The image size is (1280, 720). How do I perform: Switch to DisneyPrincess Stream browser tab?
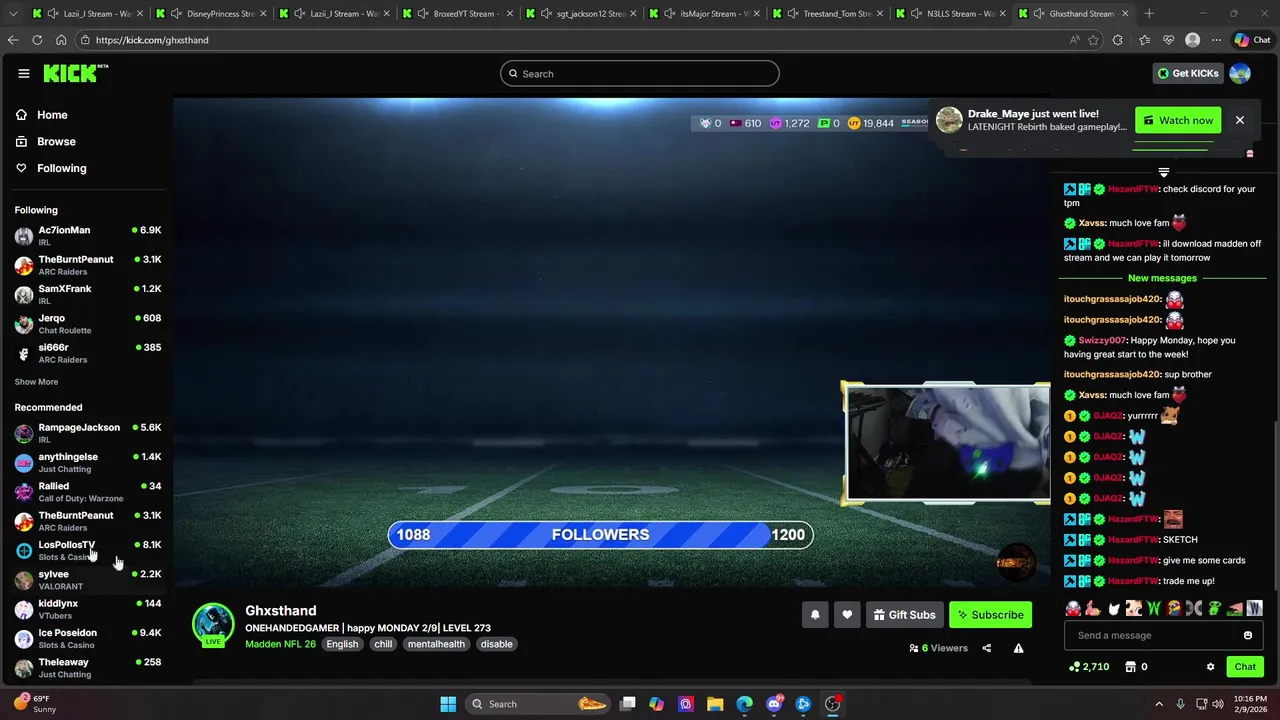click(213, 14)
